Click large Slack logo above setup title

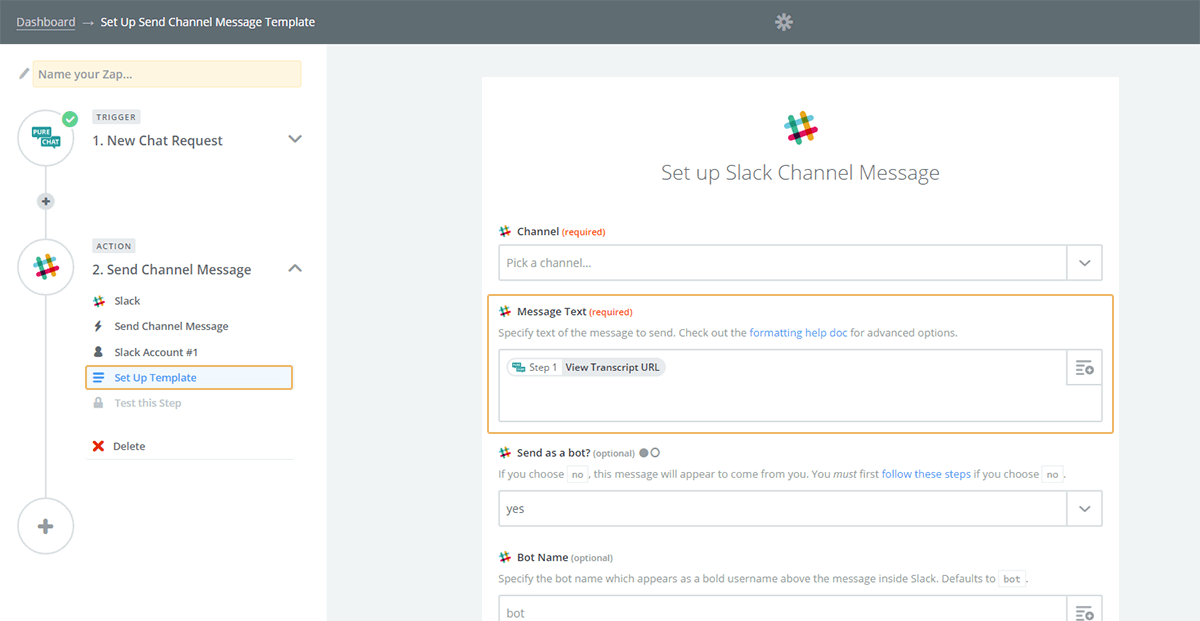(800, 129)
